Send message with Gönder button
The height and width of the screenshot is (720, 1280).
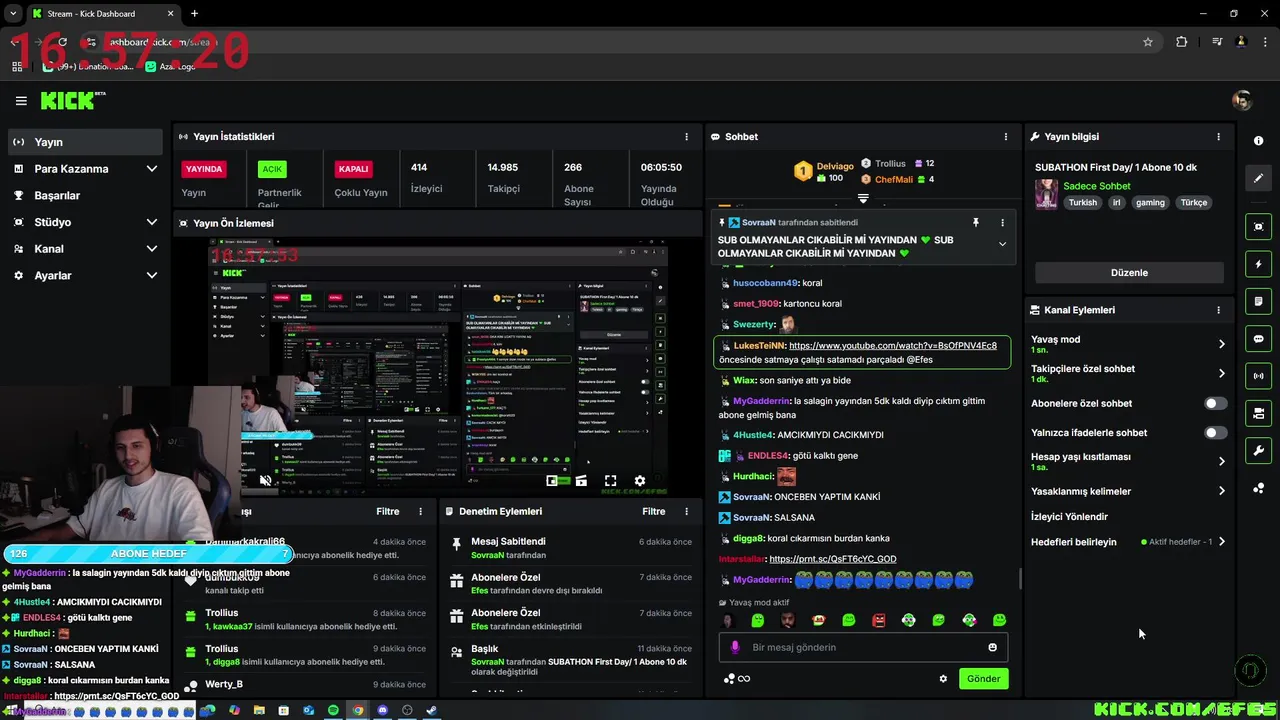983,679
